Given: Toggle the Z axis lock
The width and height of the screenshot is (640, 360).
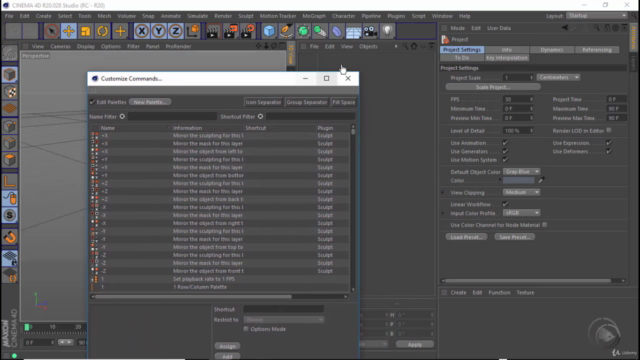Looking at the screenshot, I should (x=176, y=31).
